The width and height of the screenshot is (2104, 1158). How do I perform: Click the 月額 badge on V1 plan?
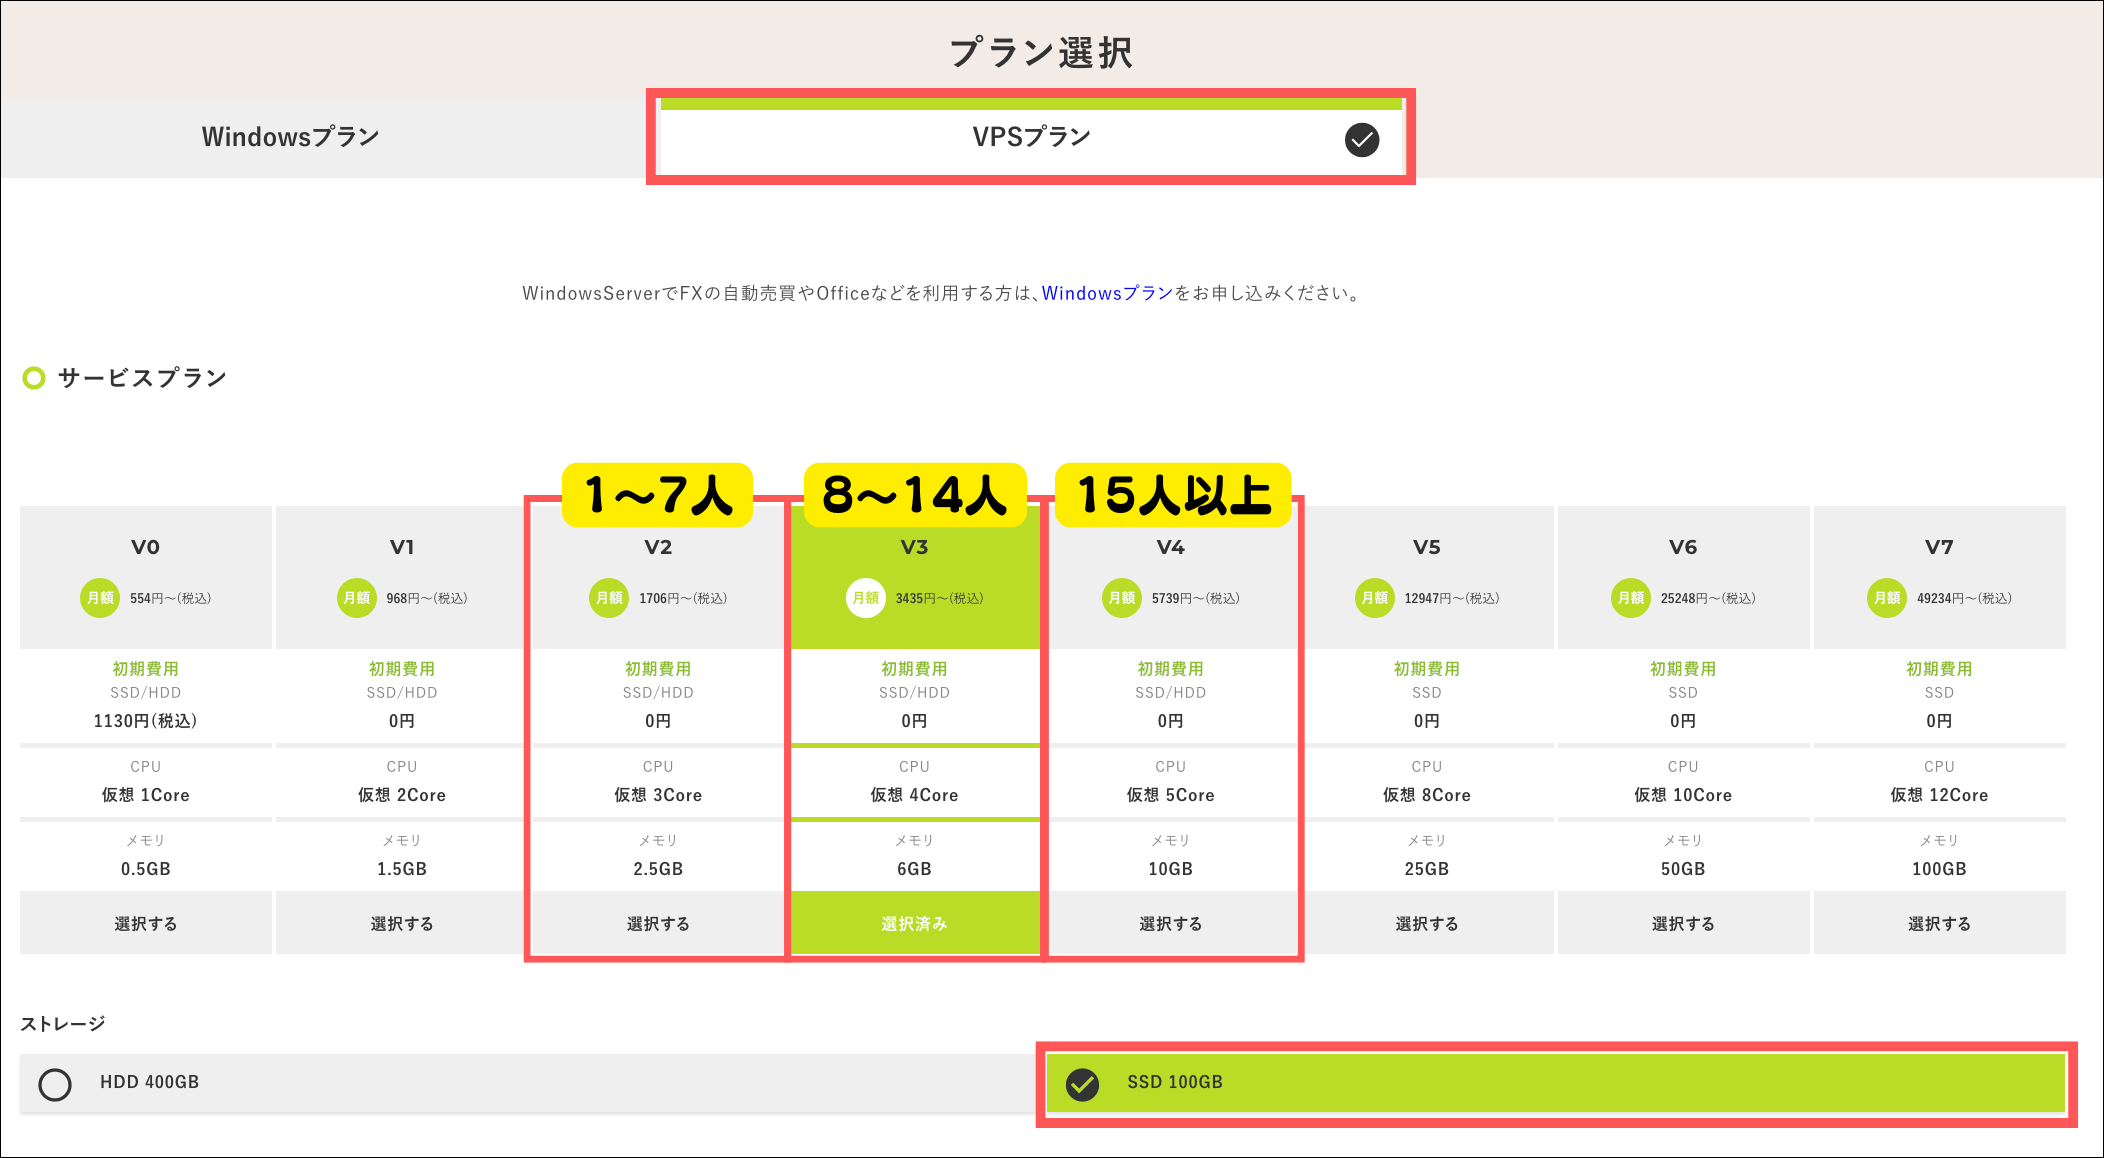point(356,598)
